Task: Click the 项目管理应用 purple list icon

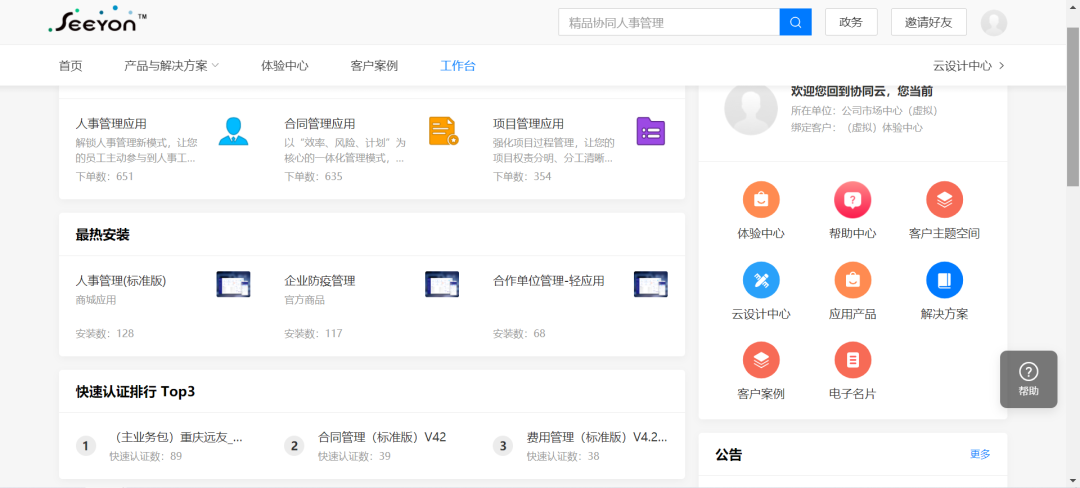Action: click(x=651, y=131)
